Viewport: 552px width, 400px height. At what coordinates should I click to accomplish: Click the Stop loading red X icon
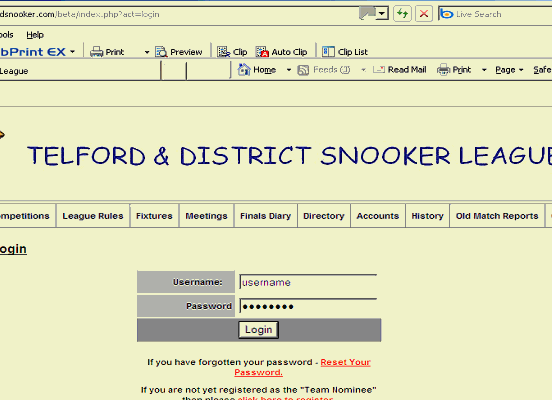[x=424, y=14]
